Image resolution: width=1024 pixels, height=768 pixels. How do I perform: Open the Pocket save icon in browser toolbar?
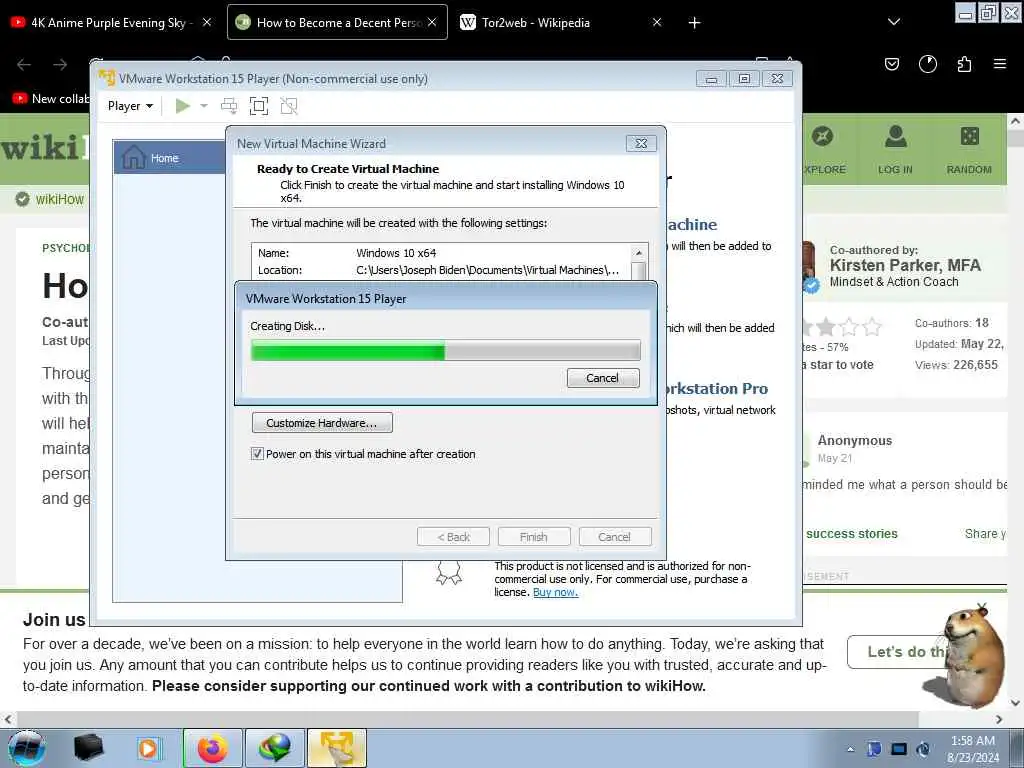pyautogui.click(x=891, y=64)
